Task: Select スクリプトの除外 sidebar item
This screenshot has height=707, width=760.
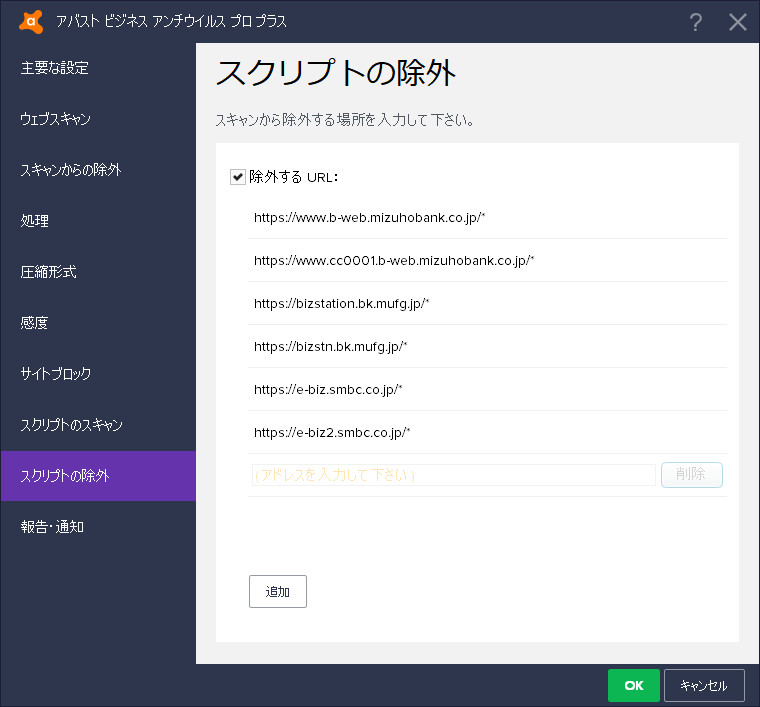Action: (x=98, y=476)
